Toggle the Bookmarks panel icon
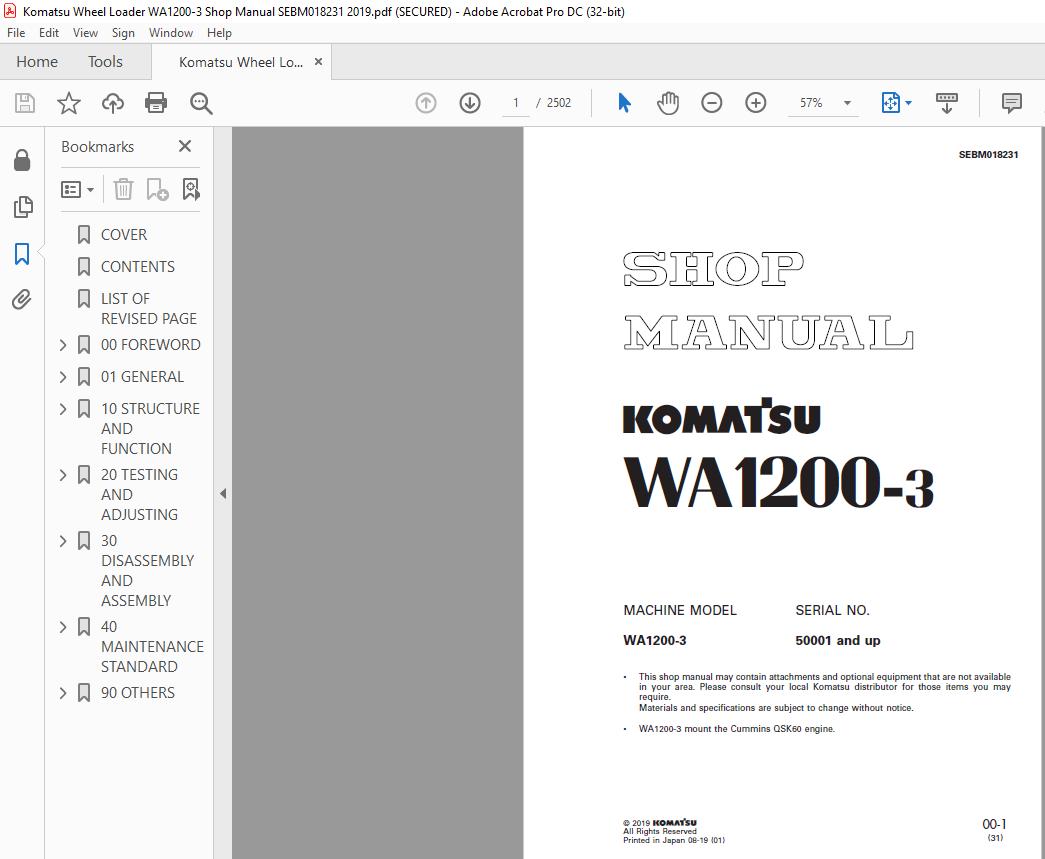1045x859 pixels. pos(22,253)
